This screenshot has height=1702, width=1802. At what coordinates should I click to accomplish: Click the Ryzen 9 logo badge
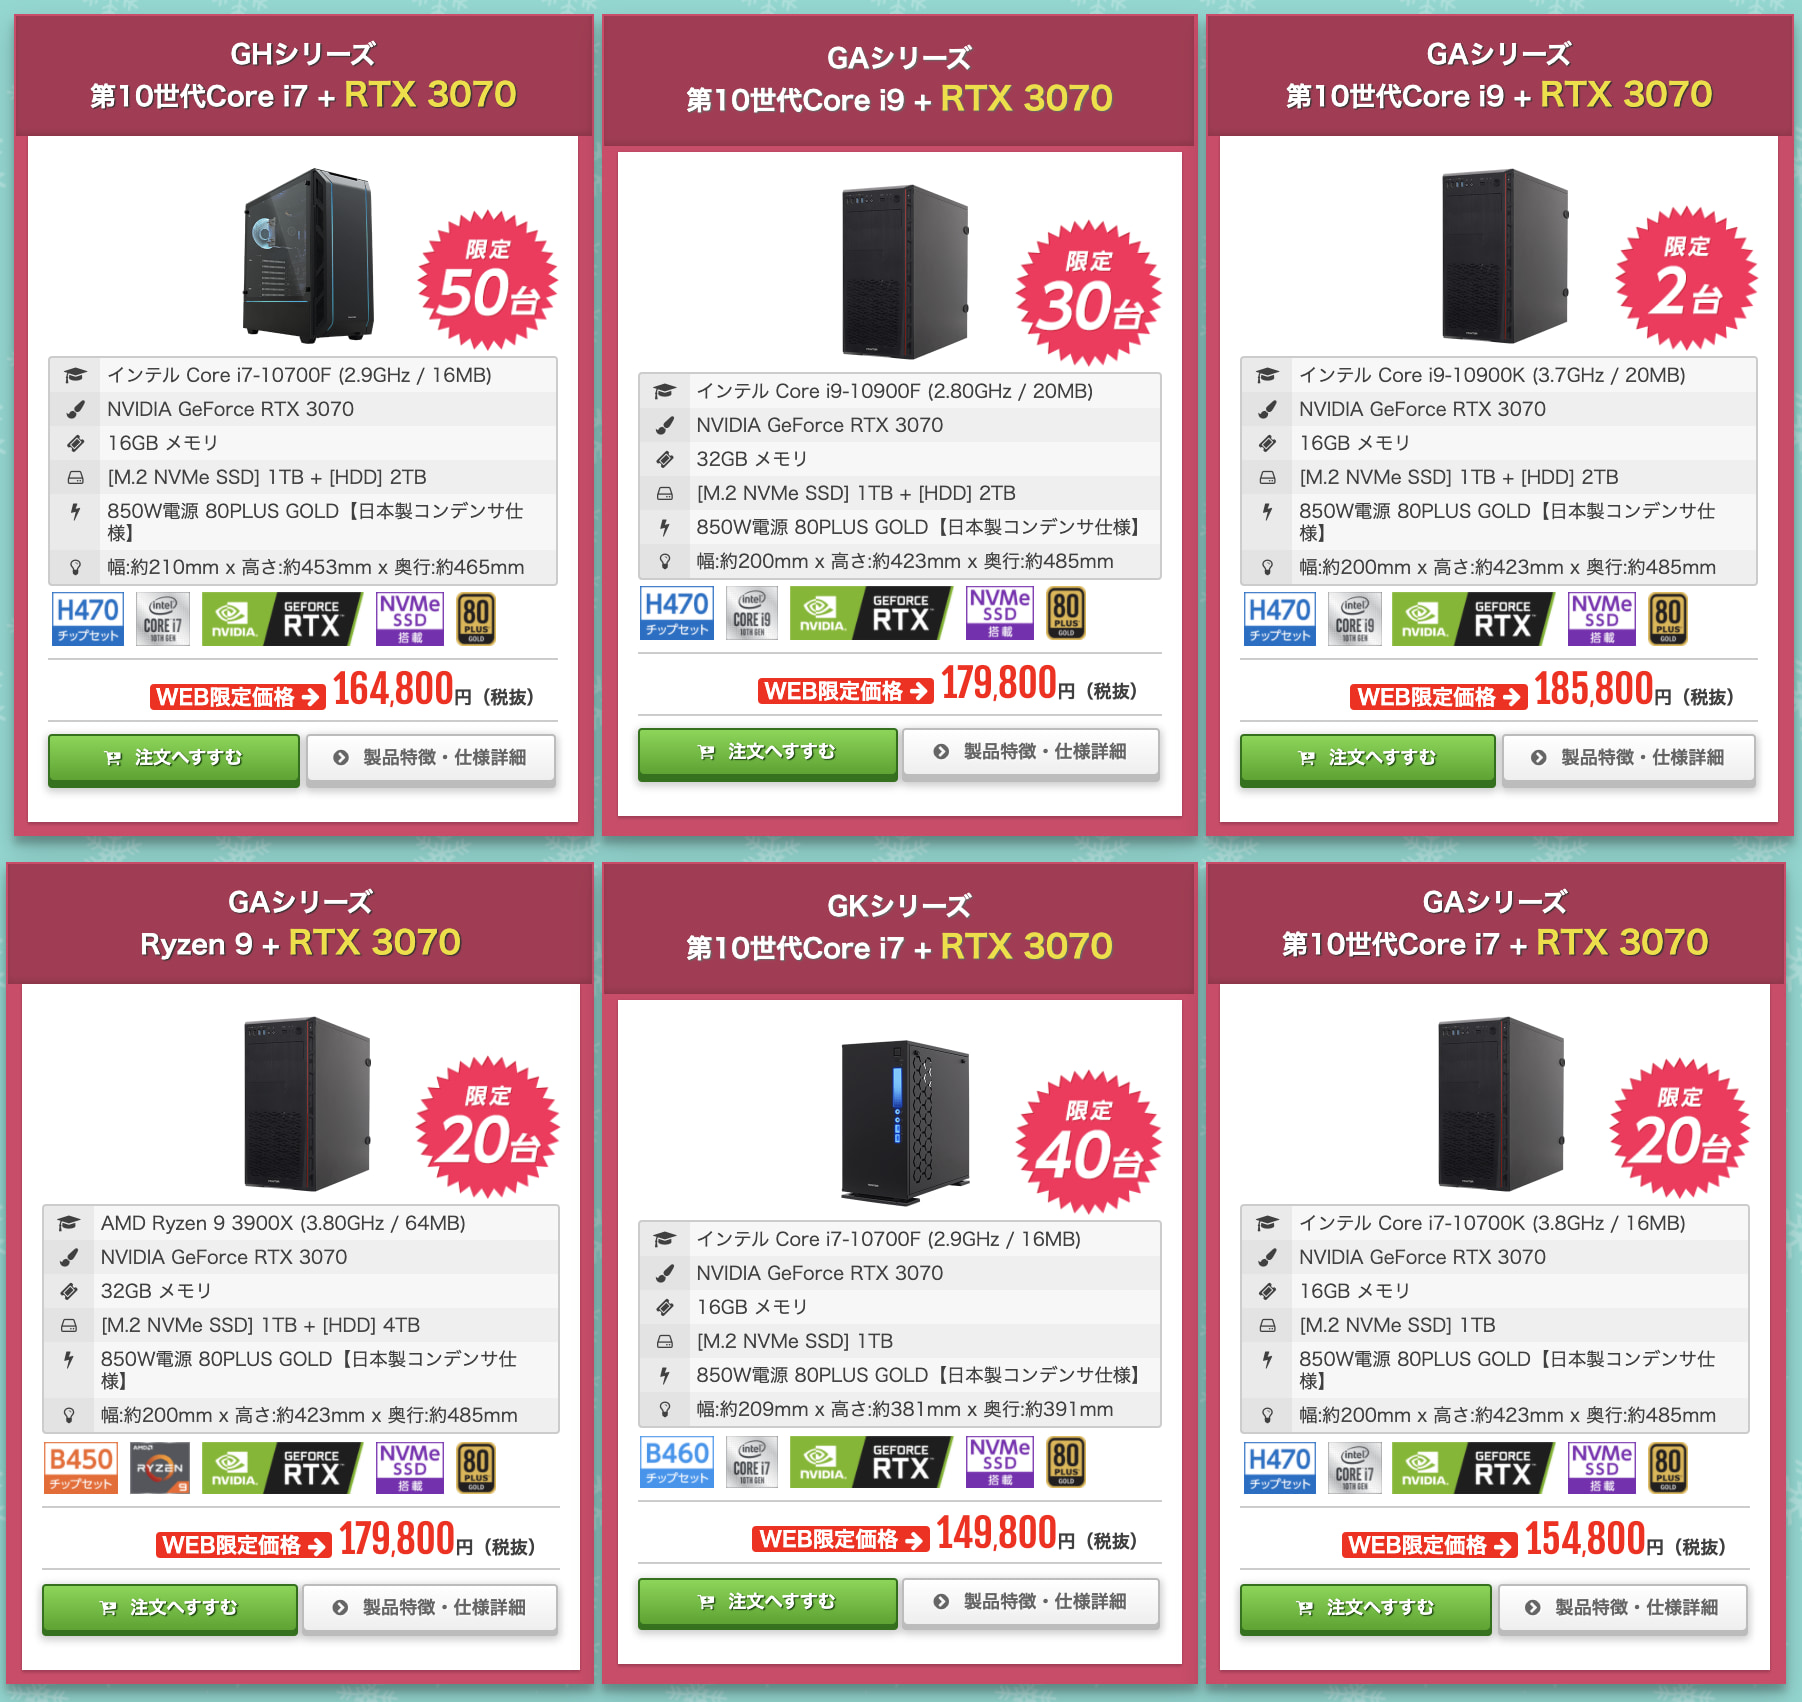point(160,1468)
